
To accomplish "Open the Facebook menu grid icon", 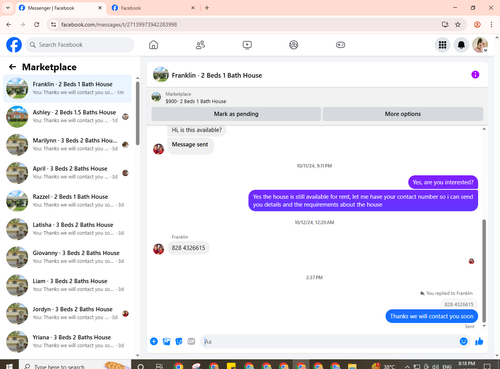I will (442, 45).
